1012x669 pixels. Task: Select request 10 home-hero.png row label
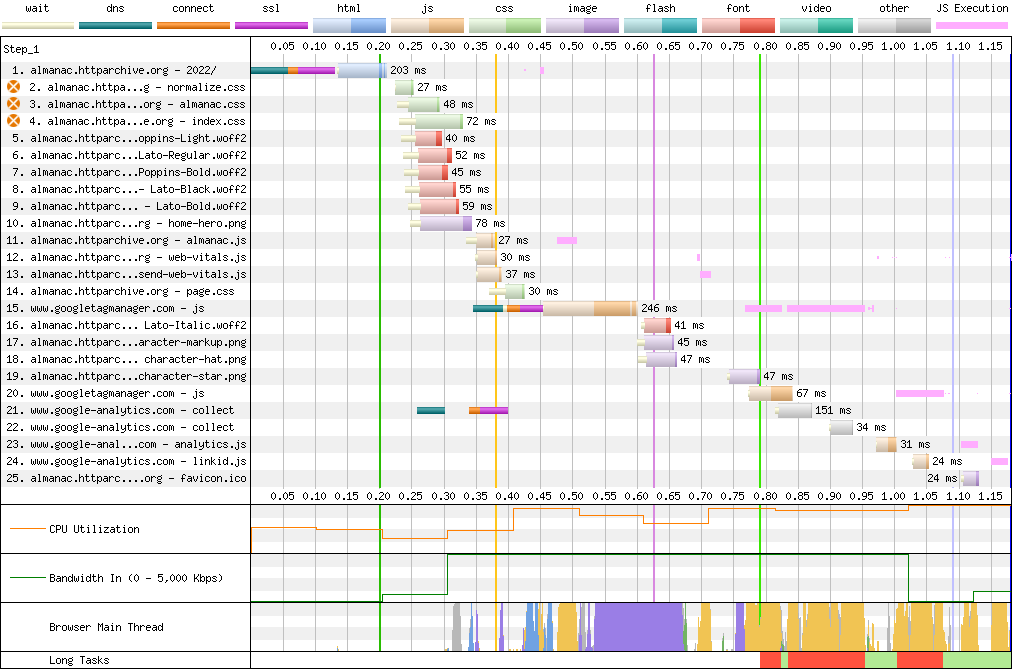coord(138,223)
